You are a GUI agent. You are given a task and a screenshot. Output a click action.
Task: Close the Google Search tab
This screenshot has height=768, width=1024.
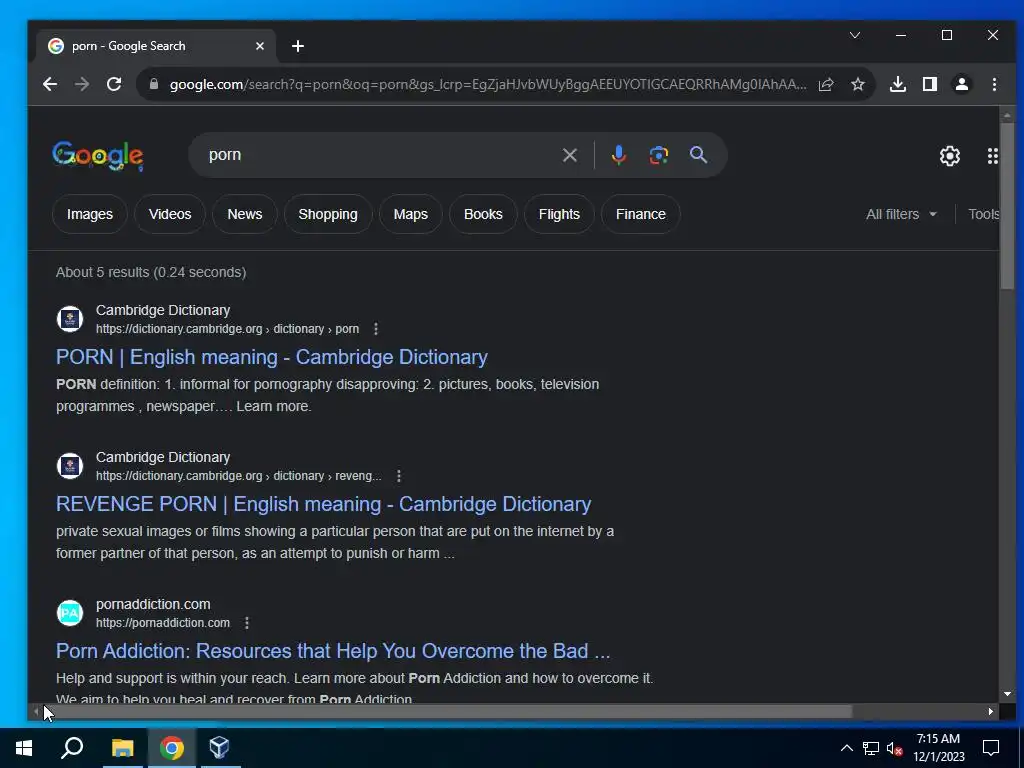tap(259, 46)
